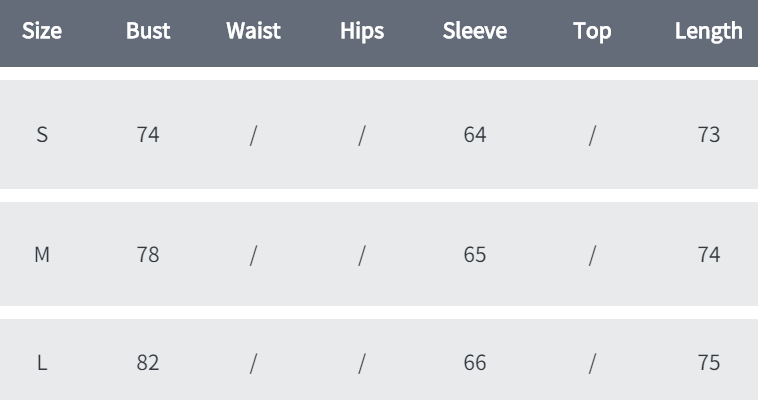Click the Sleeve column header

[x=475, y=31]
